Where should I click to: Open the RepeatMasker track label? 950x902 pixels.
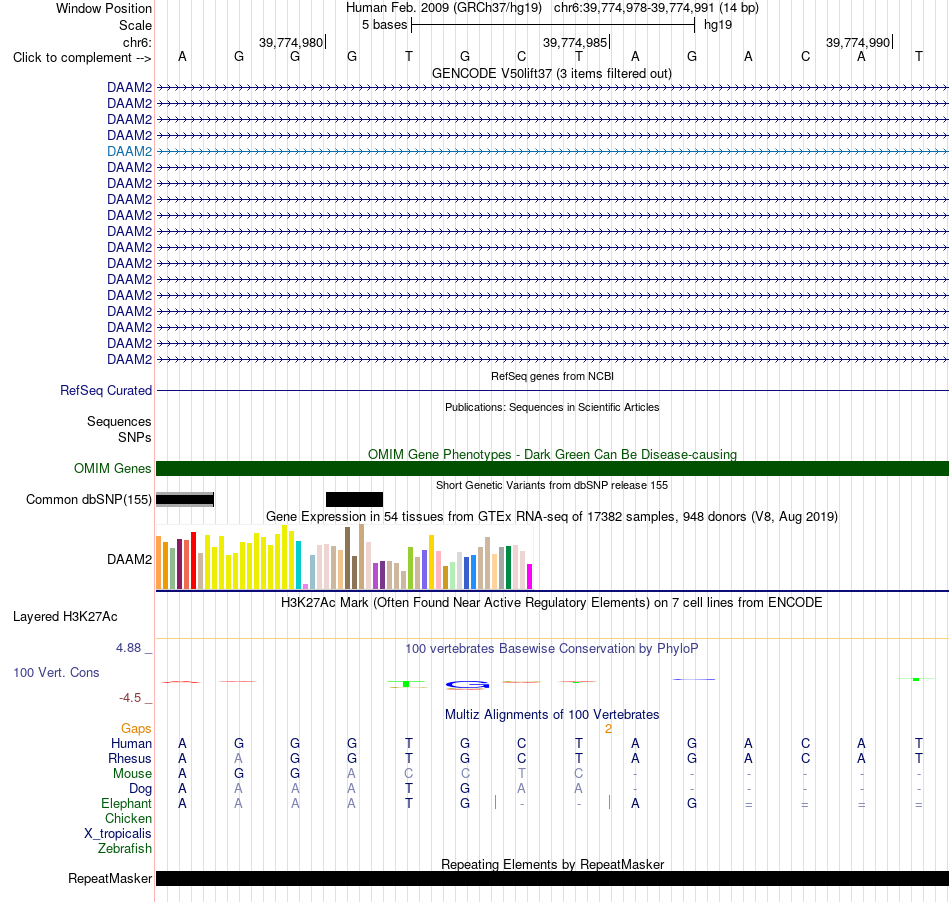coord(110,878)
